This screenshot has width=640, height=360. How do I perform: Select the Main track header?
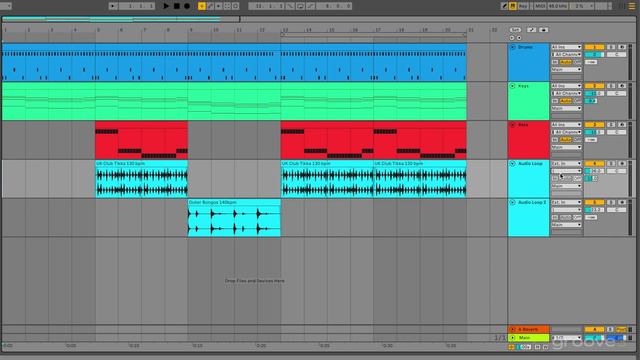[529, 338]
